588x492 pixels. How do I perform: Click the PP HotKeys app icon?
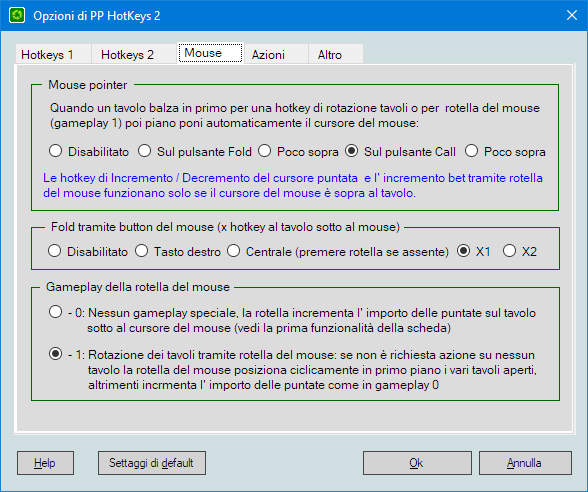click(17, 15)
